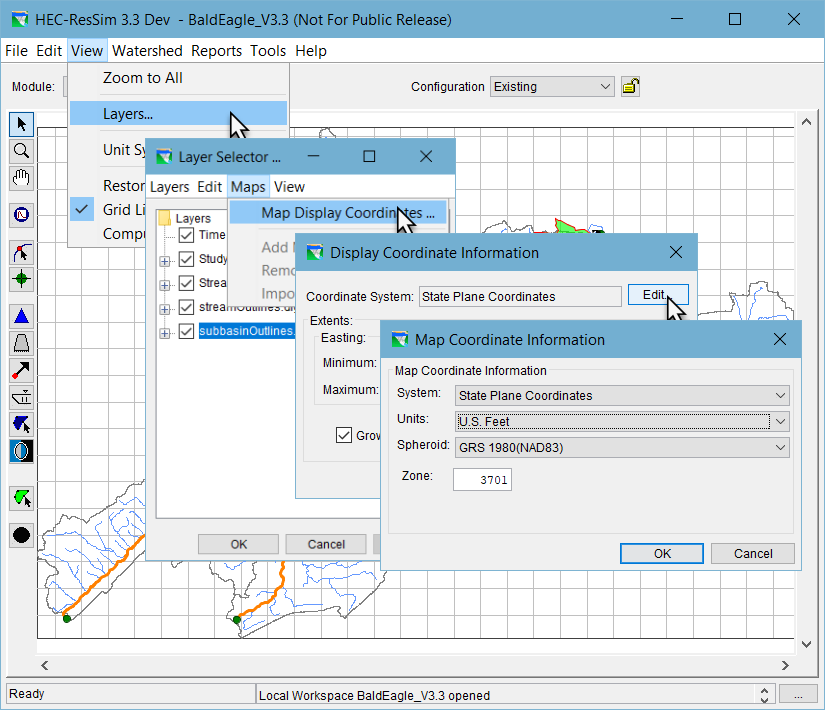The height and width of the screenshot is (710, 825).
Task: Expand the streamOutlines layer tree node
Action: point(165,309)
